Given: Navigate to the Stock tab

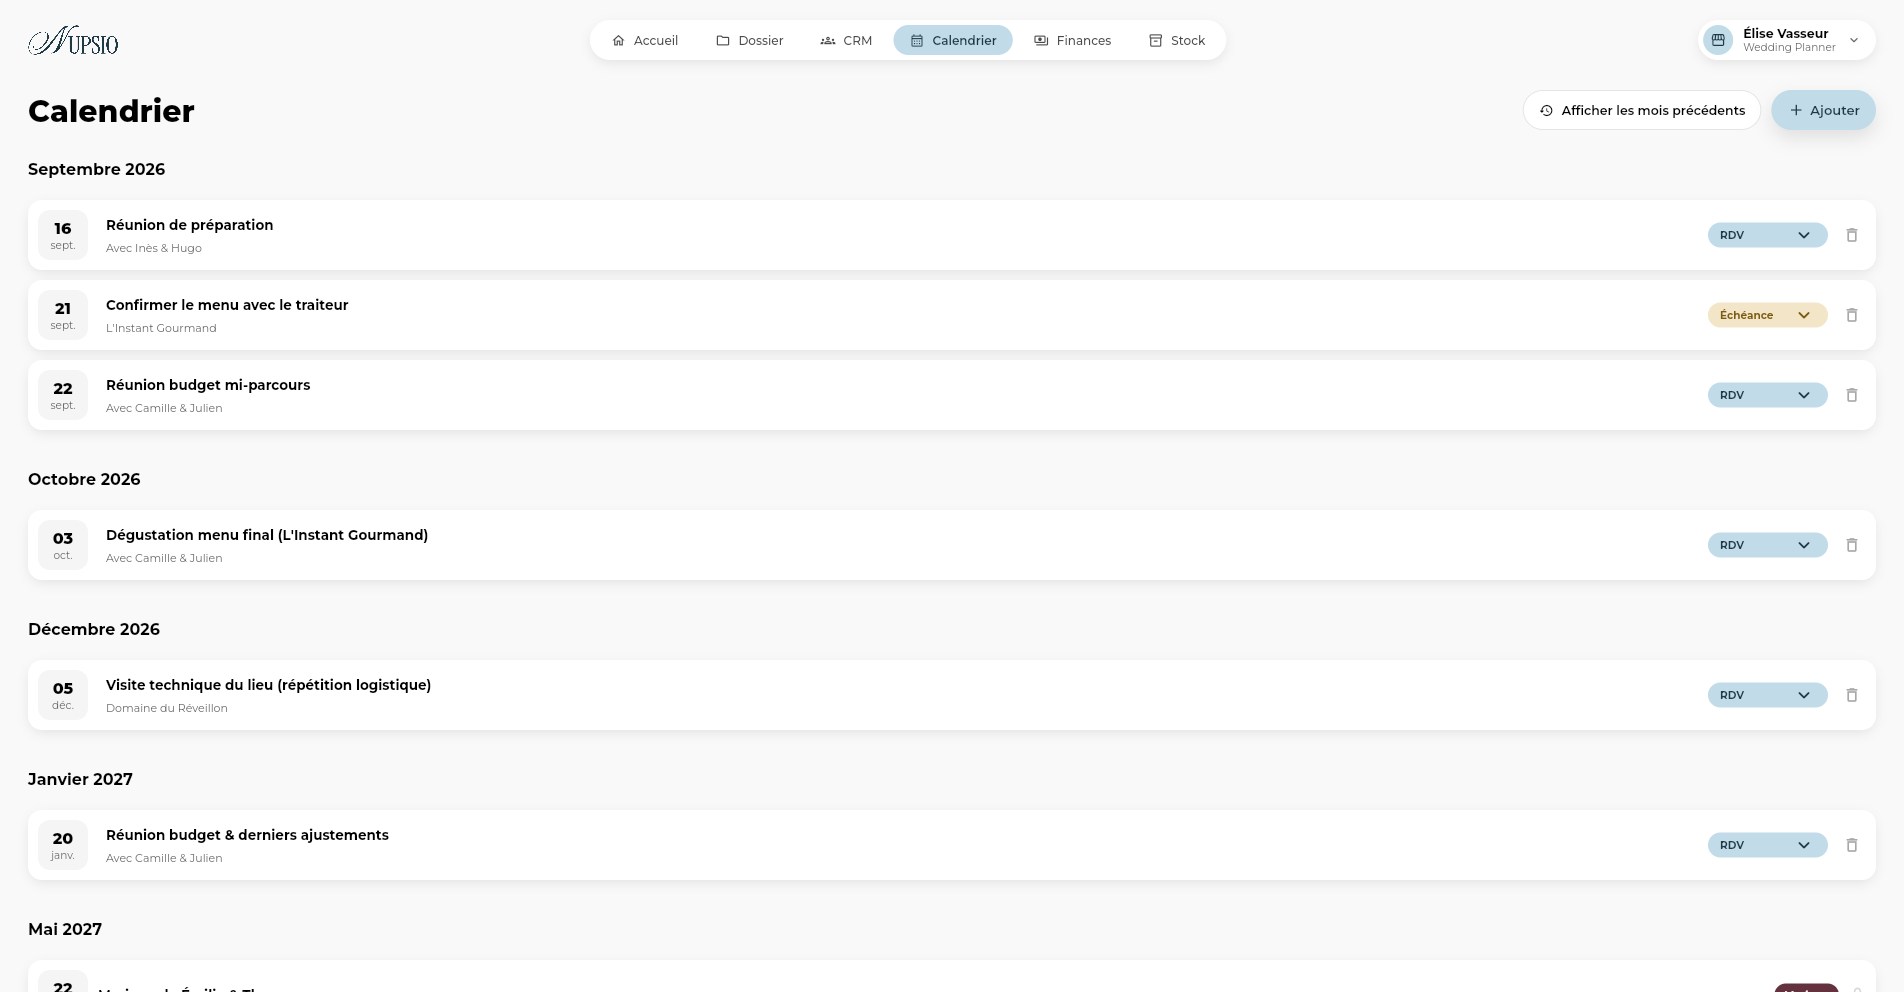Looking at the screenshot, I should (1177, 40).
